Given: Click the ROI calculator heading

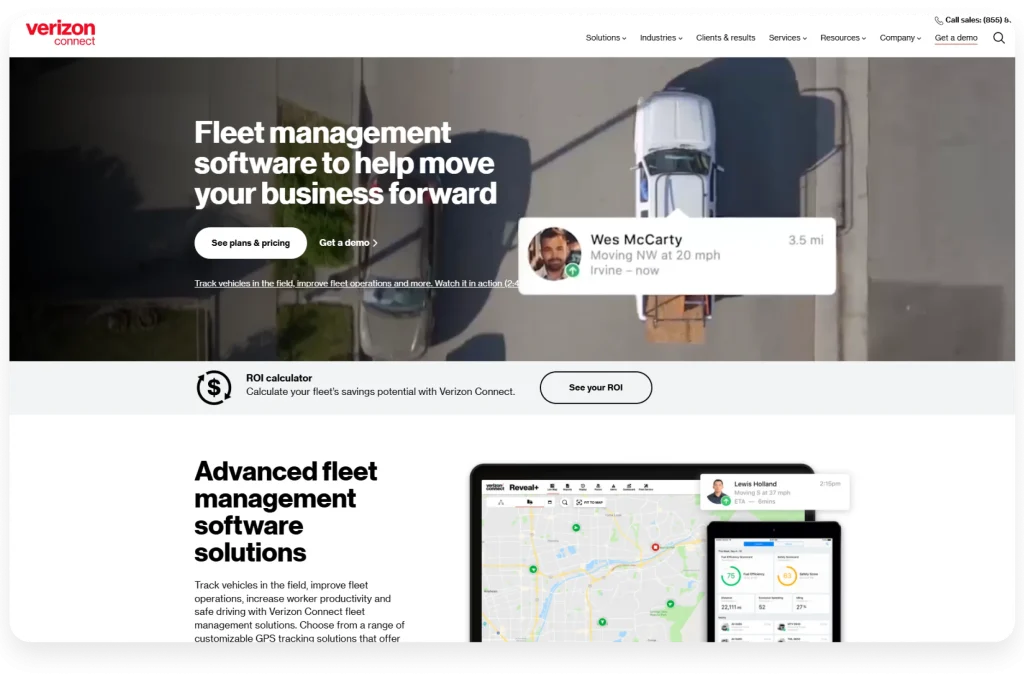Looking at the screenshot, I should (x=279, y=378).
